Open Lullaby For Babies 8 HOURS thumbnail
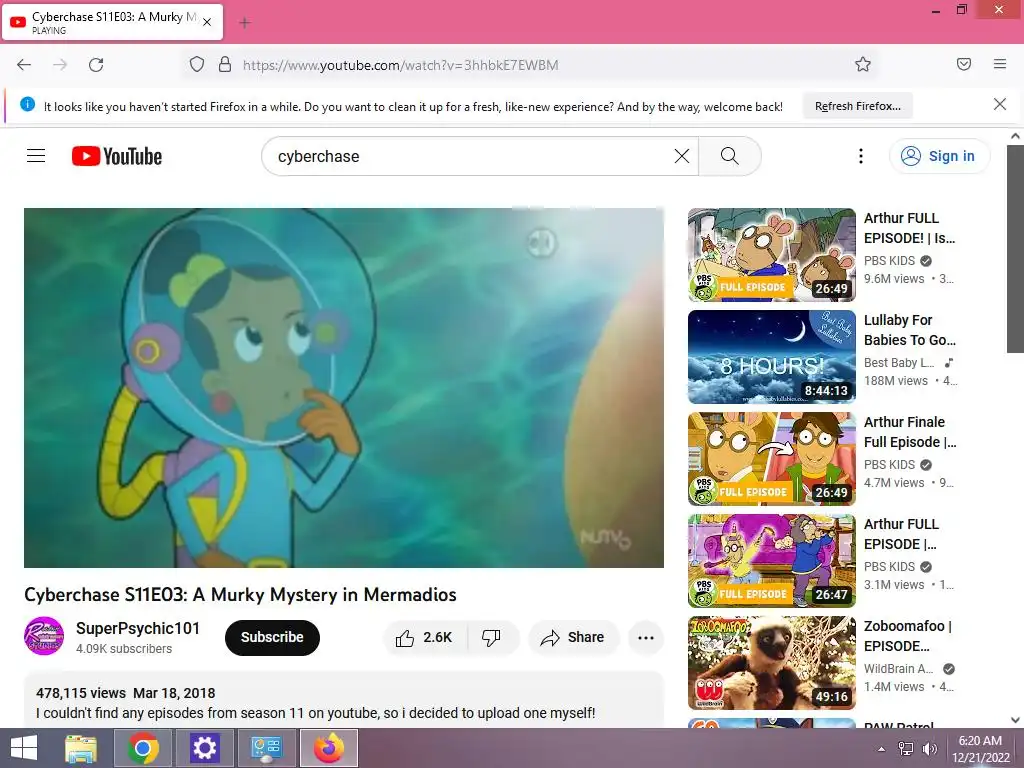Screen dimensions: 1024x768 [x=771, y=357]
